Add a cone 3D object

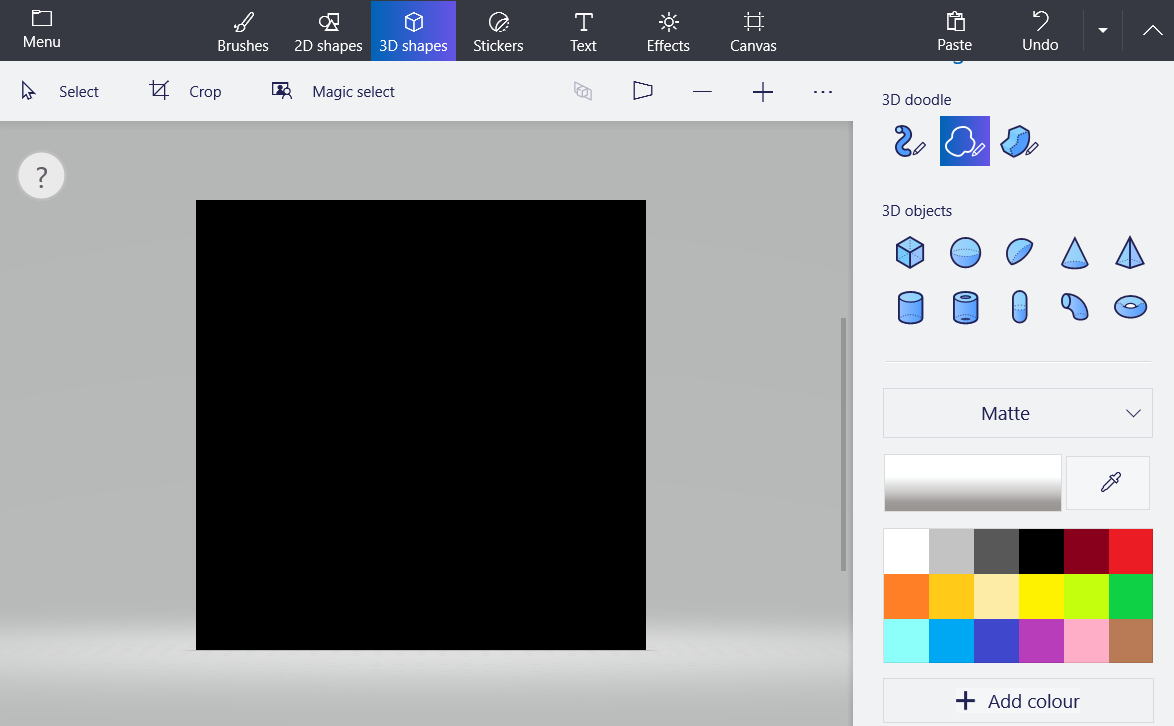1074,252
